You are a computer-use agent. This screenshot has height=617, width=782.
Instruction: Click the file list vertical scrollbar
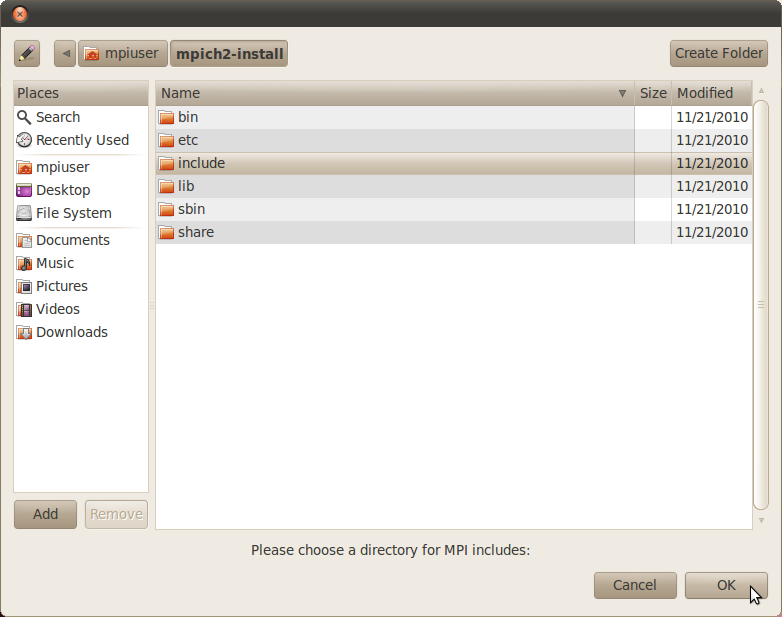point(761,305)
